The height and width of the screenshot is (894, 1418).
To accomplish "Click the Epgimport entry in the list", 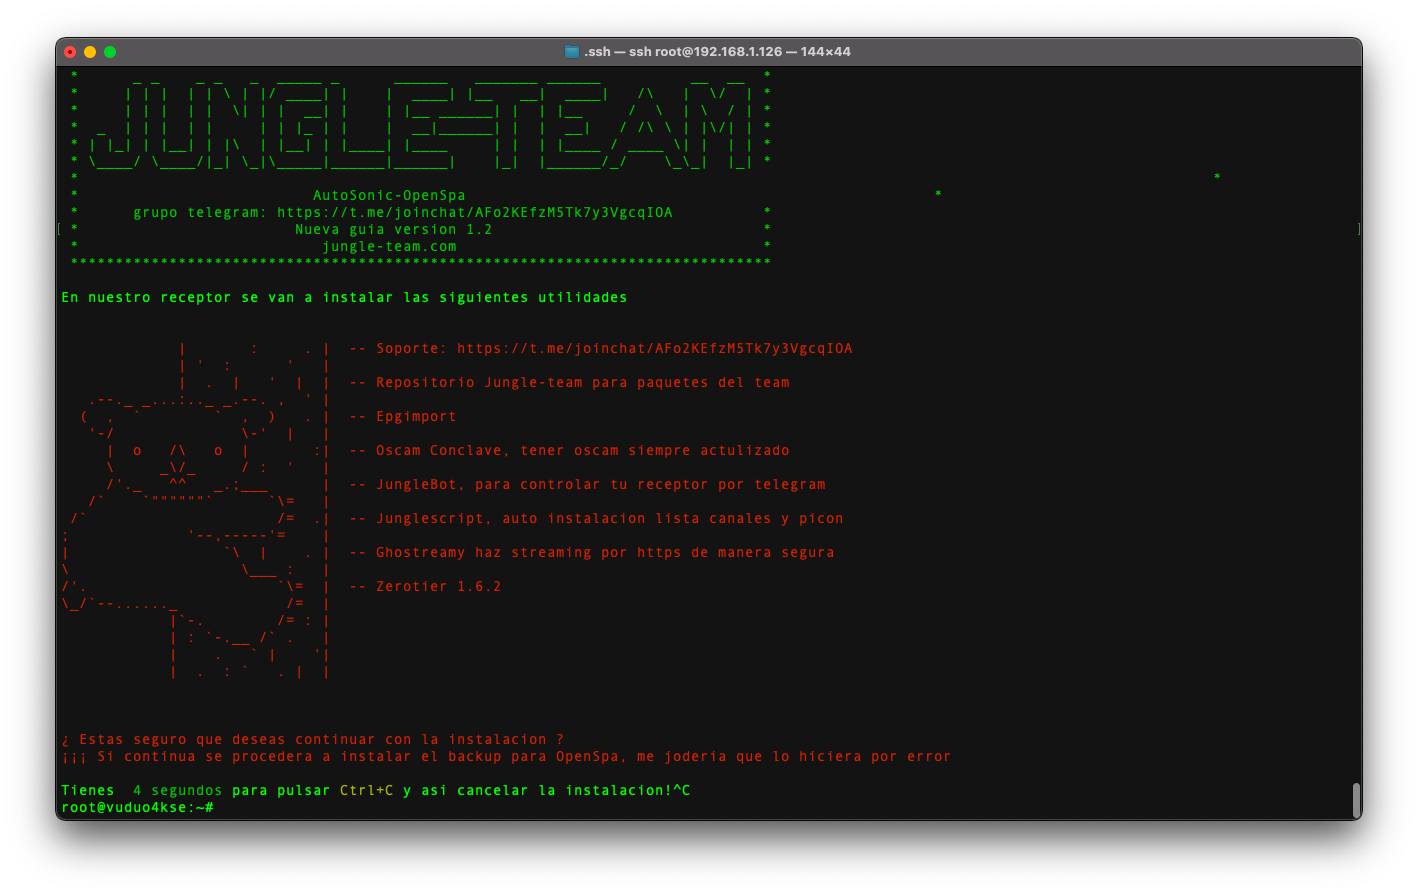I will [x=416, y=417].
